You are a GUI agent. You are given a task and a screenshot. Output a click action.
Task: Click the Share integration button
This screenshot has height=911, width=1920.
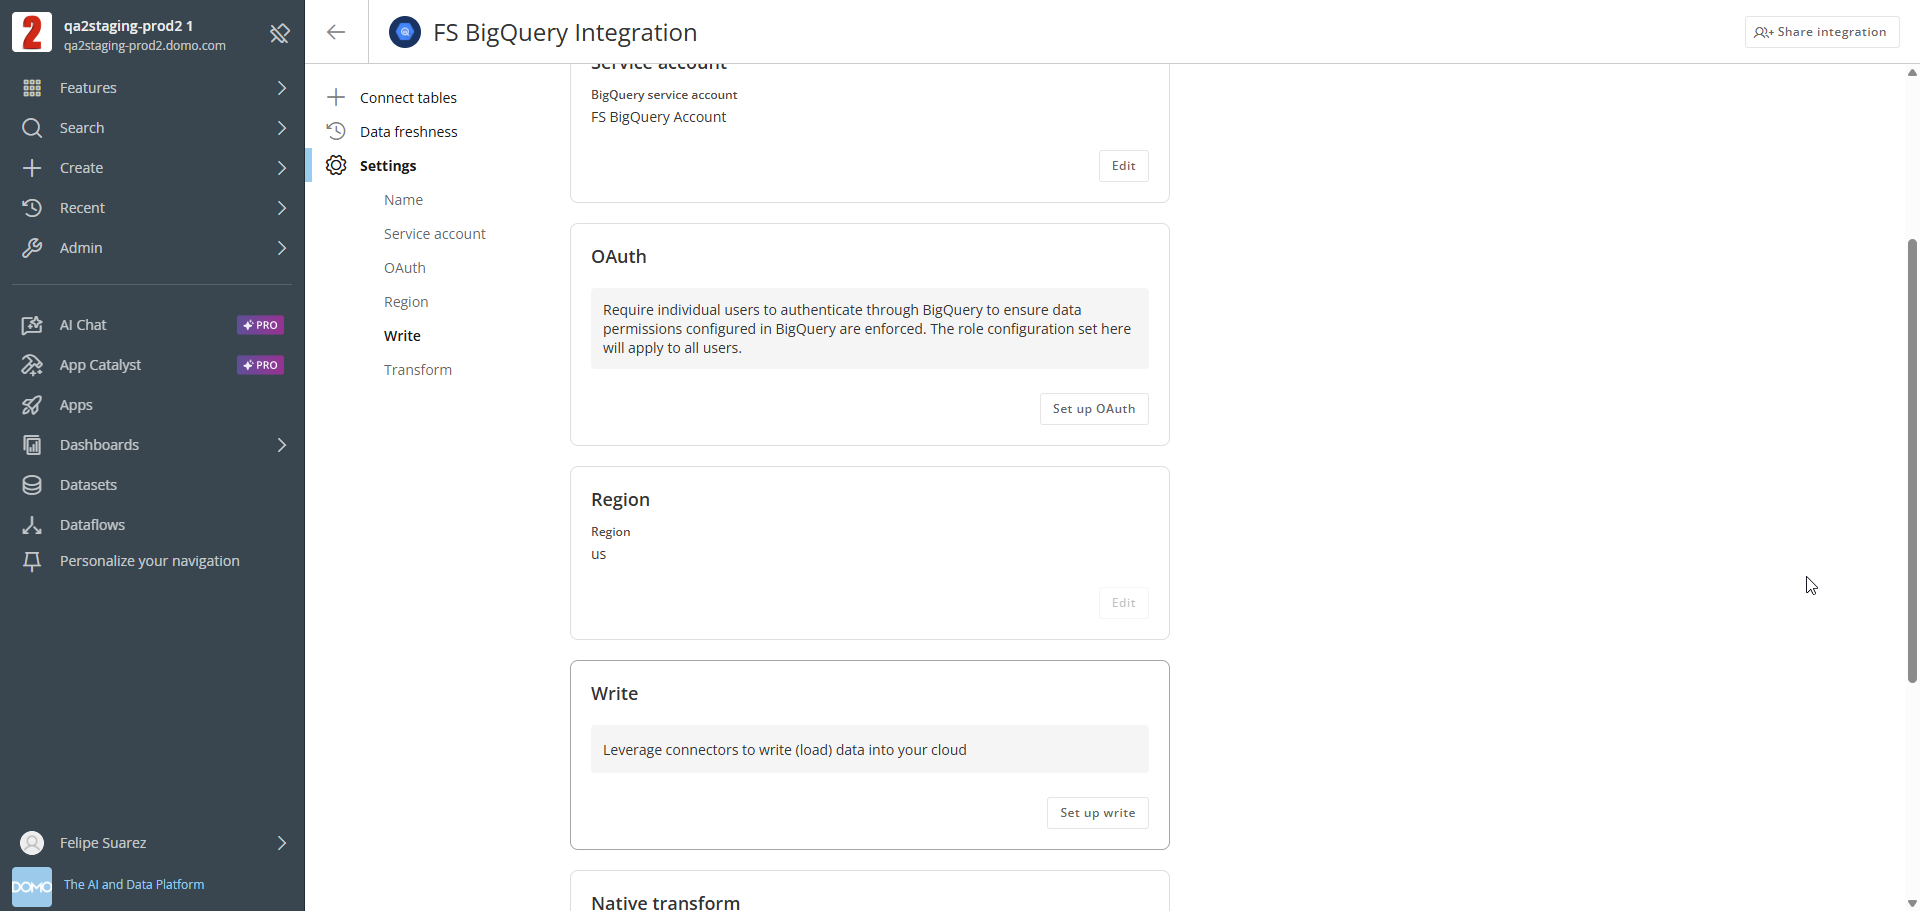pos(1822,32)
